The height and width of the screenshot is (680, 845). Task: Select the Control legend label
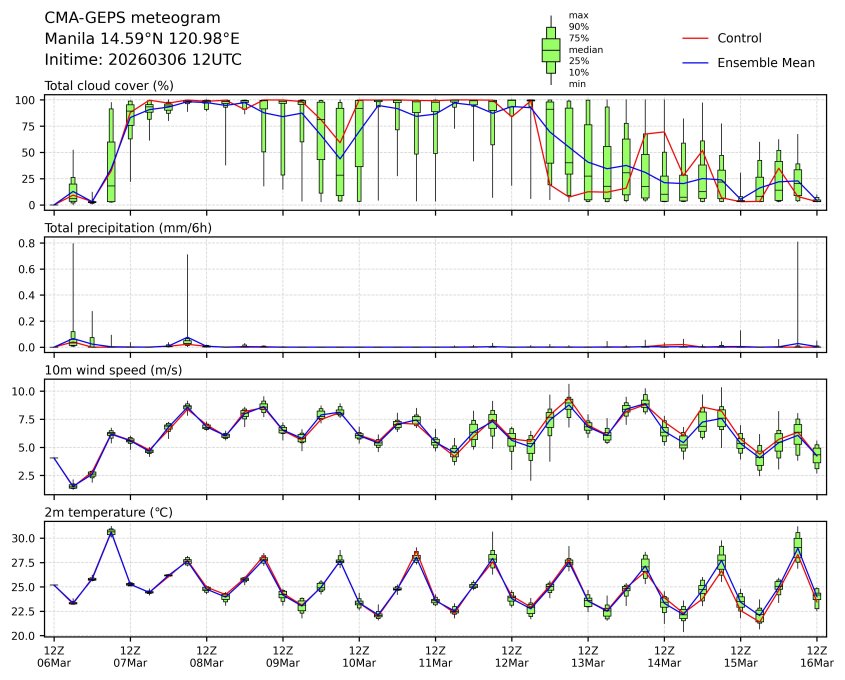tap(739, 38)
